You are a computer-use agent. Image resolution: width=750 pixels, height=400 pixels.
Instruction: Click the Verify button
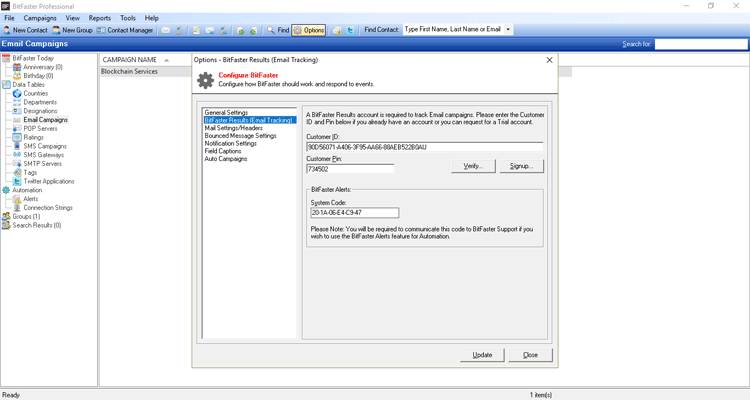tap(473, 166)
